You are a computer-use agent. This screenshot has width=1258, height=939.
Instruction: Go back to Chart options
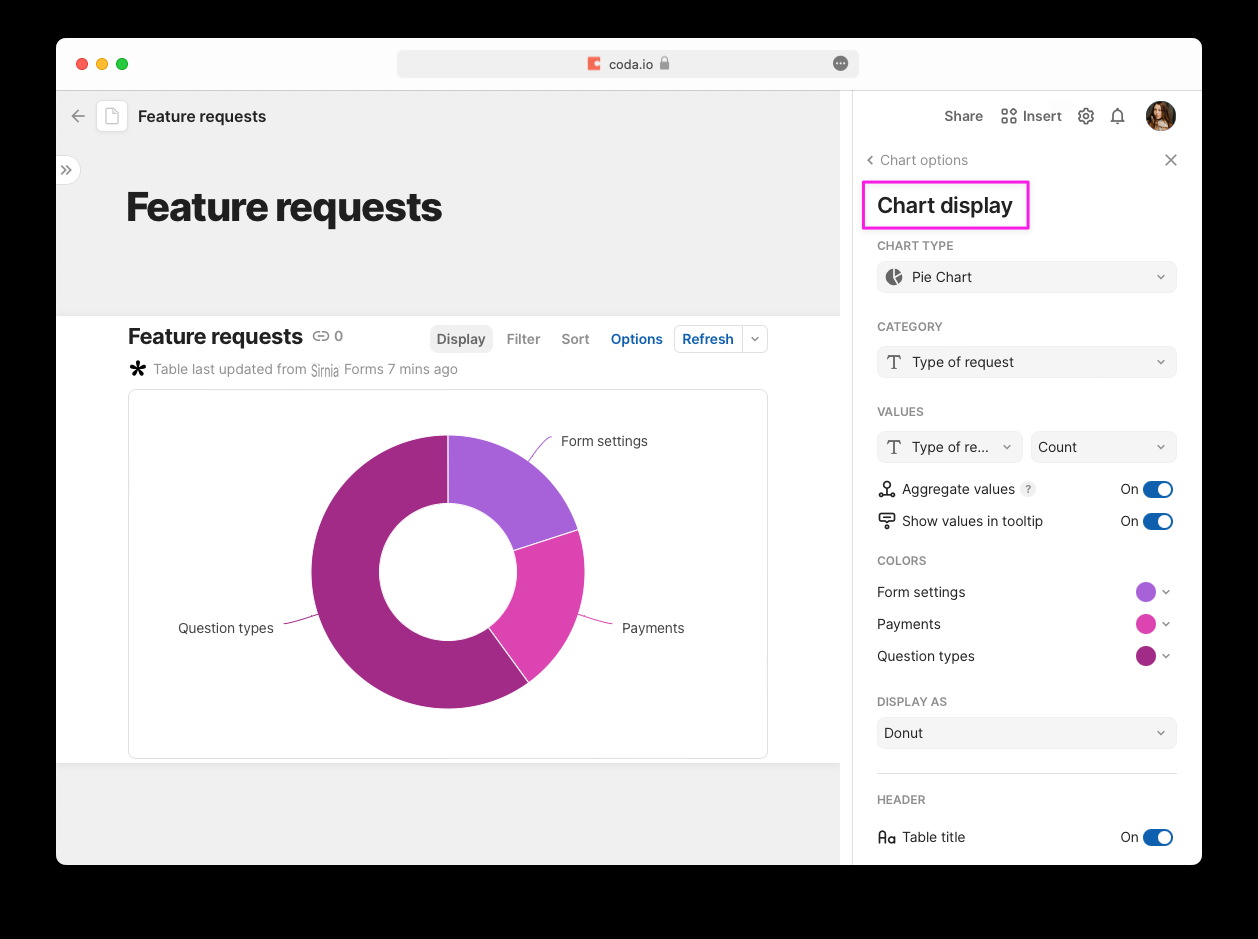[x=917, y=160]
